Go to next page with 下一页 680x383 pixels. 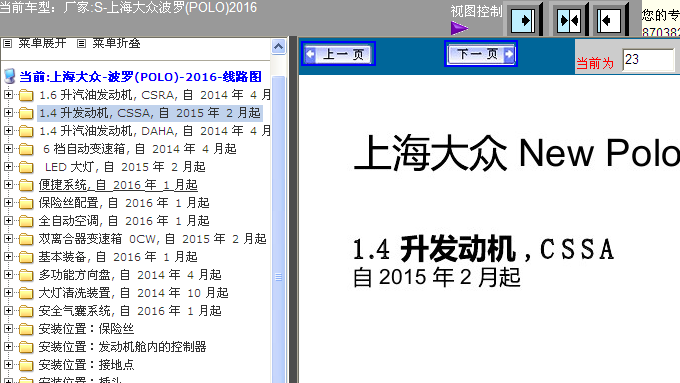[x=481, y=54]
